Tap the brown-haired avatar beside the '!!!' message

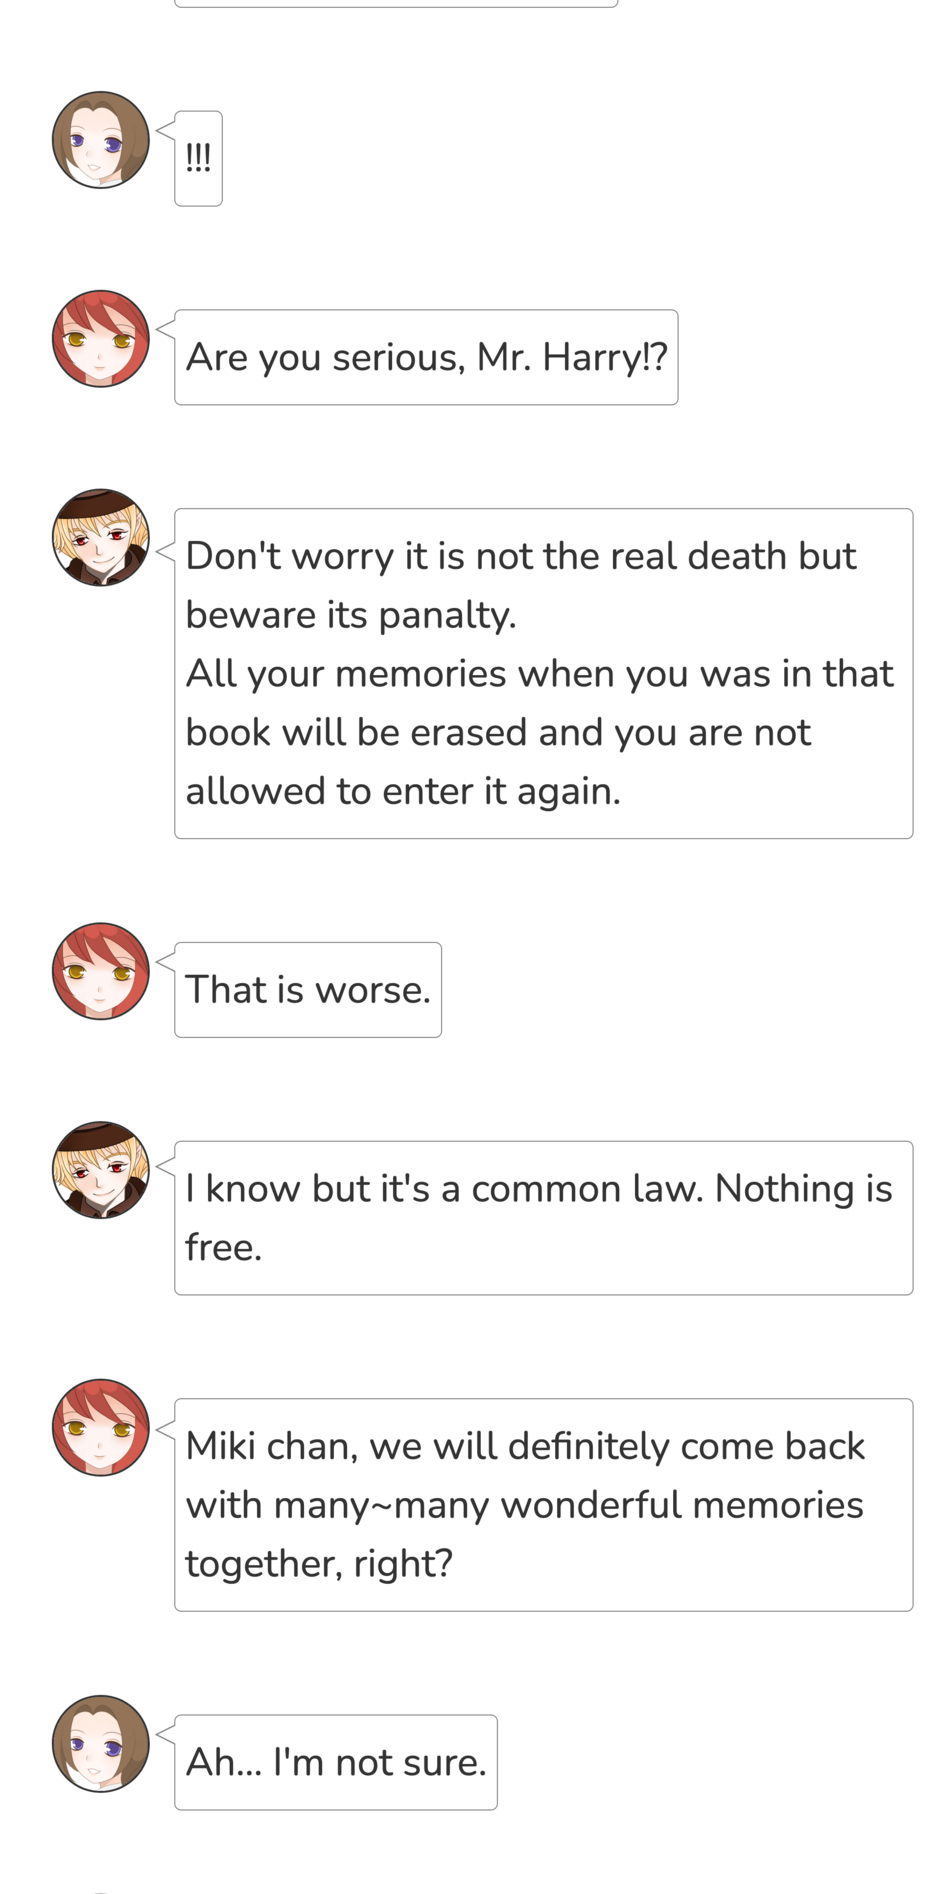101,140
